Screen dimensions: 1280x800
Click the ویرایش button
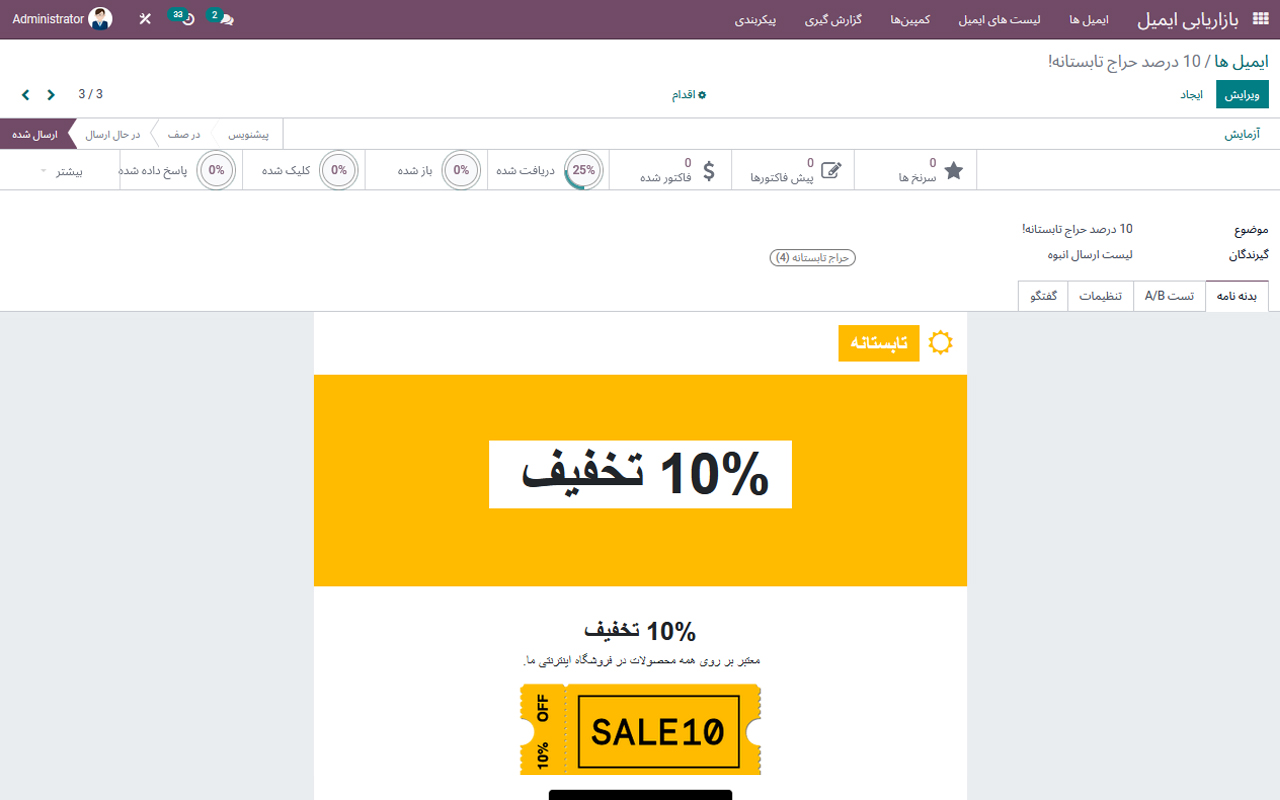click(1243, 94)
